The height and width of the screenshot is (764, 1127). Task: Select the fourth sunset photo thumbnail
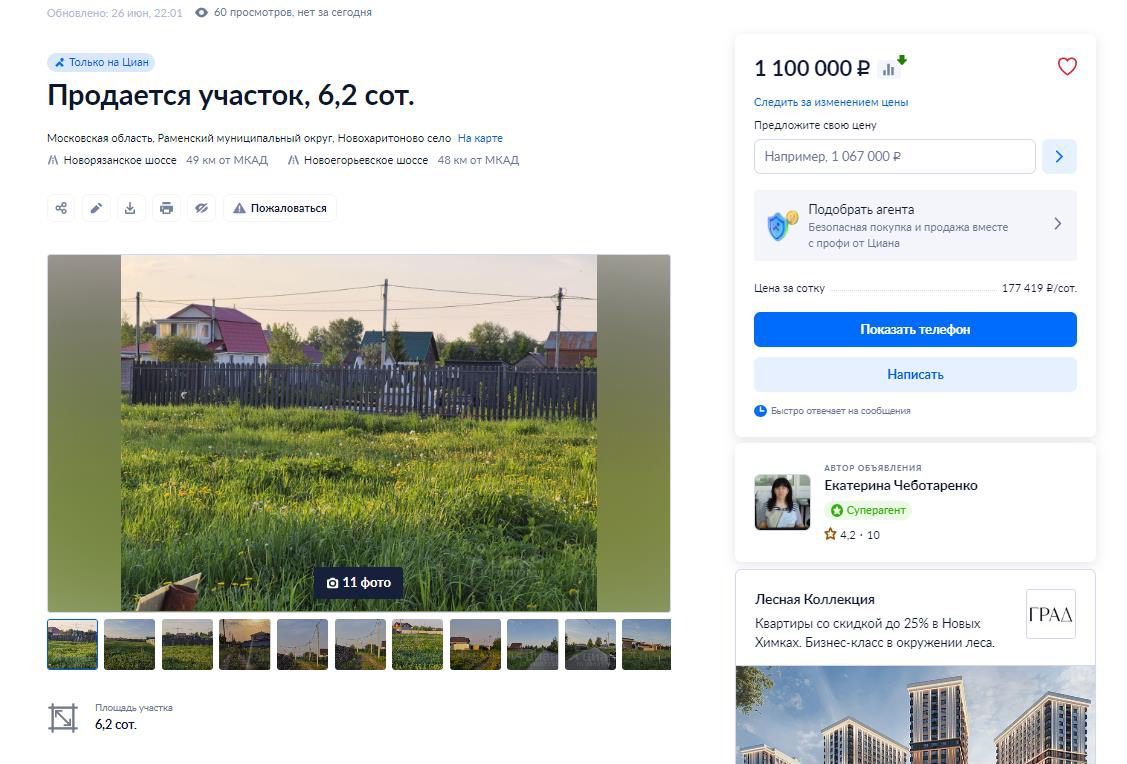tap(244, 645)
